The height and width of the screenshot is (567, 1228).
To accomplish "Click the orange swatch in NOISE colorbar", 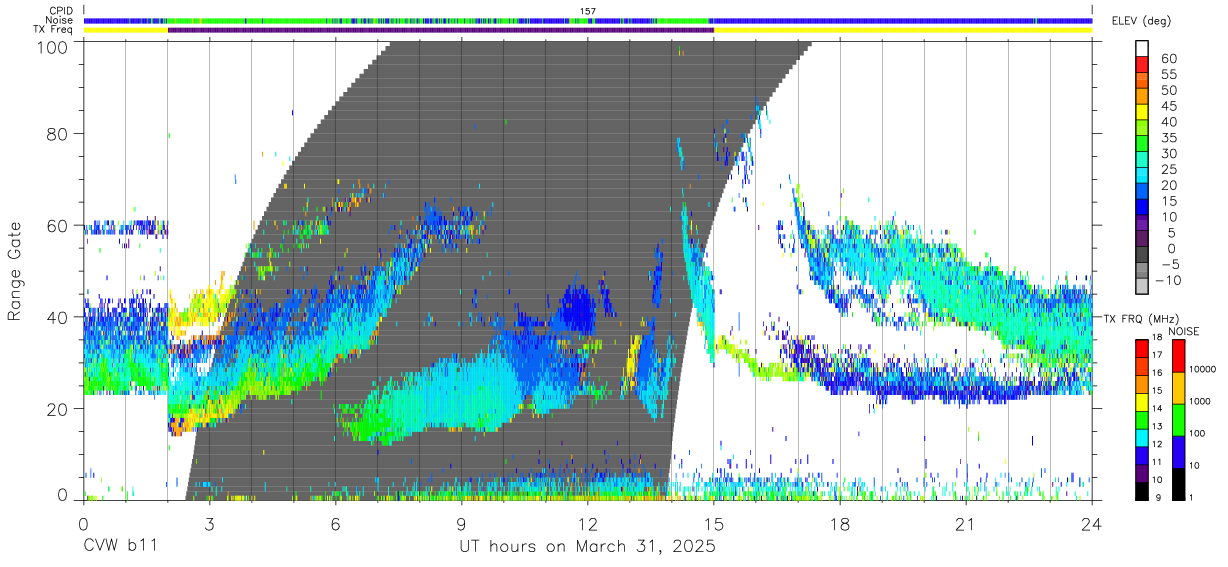I will (x=1178, y=388).
